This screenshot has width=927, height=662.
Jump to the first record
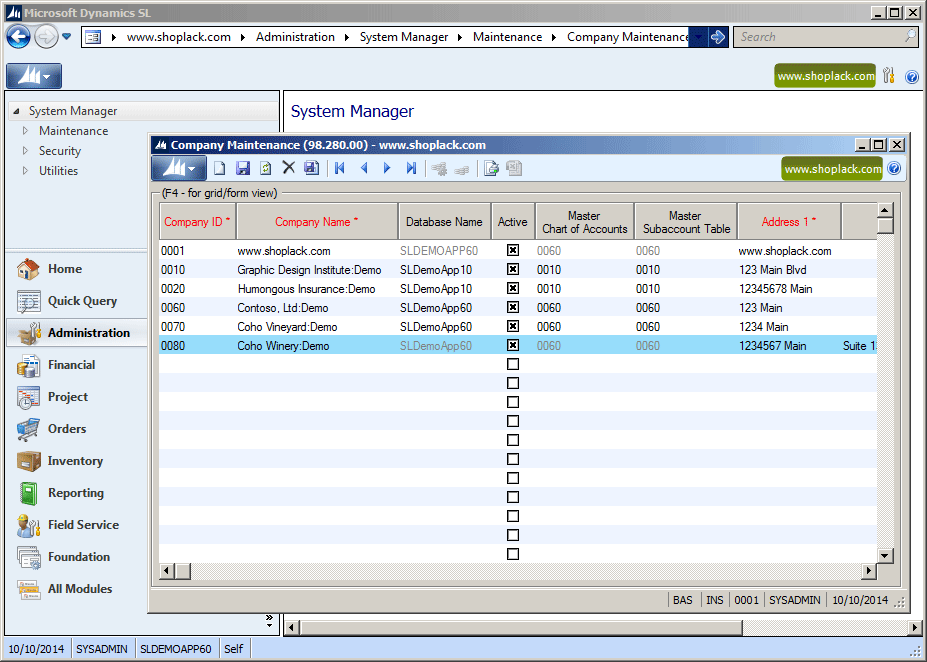click(x=339, y=168)
